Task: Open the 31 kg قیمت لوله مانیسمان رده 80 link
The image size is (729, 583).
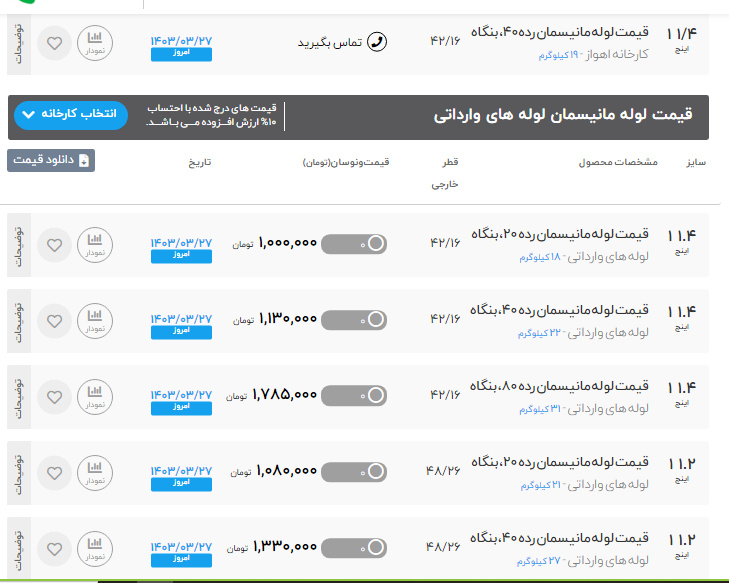Action: 560,385
